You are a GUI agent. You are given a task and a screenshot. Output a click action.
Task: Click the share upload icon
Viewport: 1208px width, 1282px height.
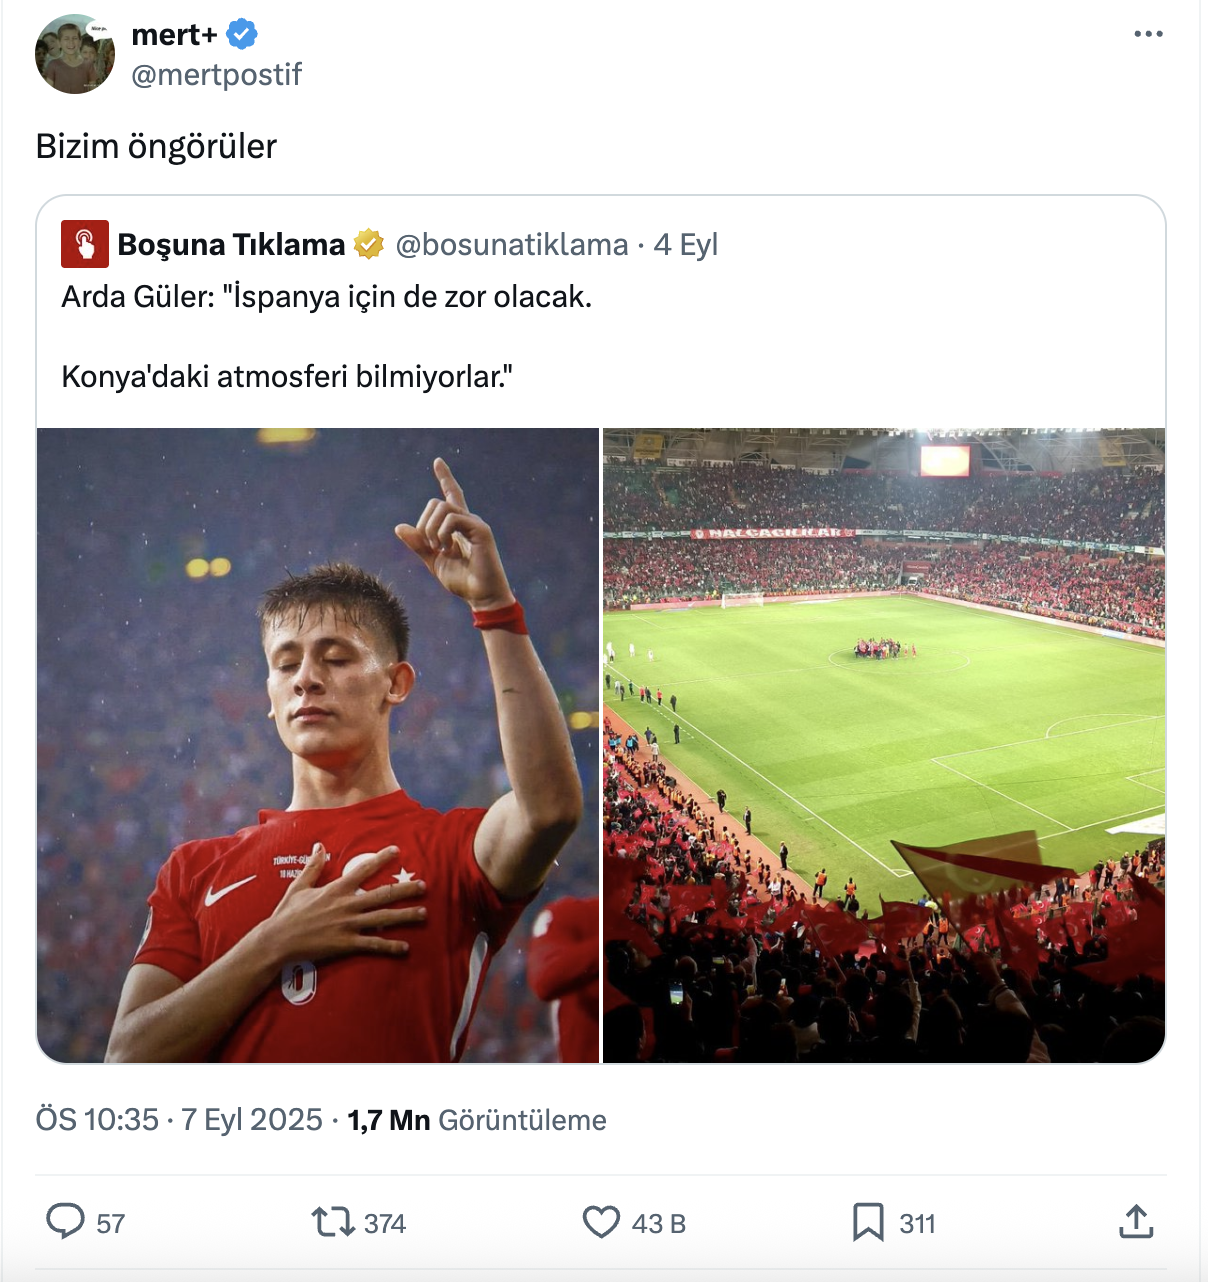tap(1136, 1222)
